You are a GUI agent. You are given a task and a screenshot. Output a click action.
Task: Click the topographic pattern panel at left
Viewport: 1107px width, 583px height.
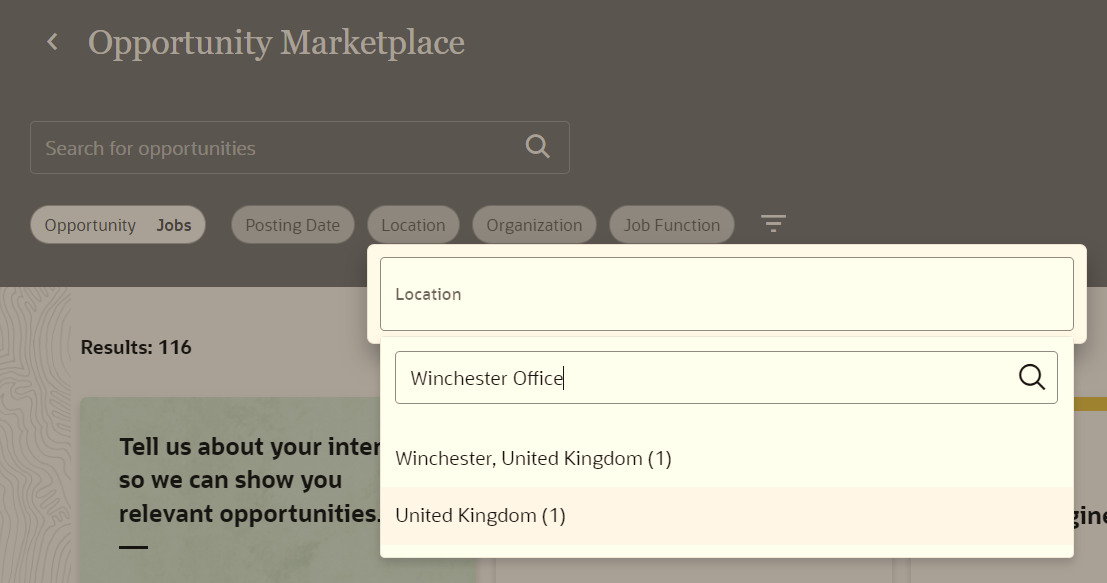35,435
